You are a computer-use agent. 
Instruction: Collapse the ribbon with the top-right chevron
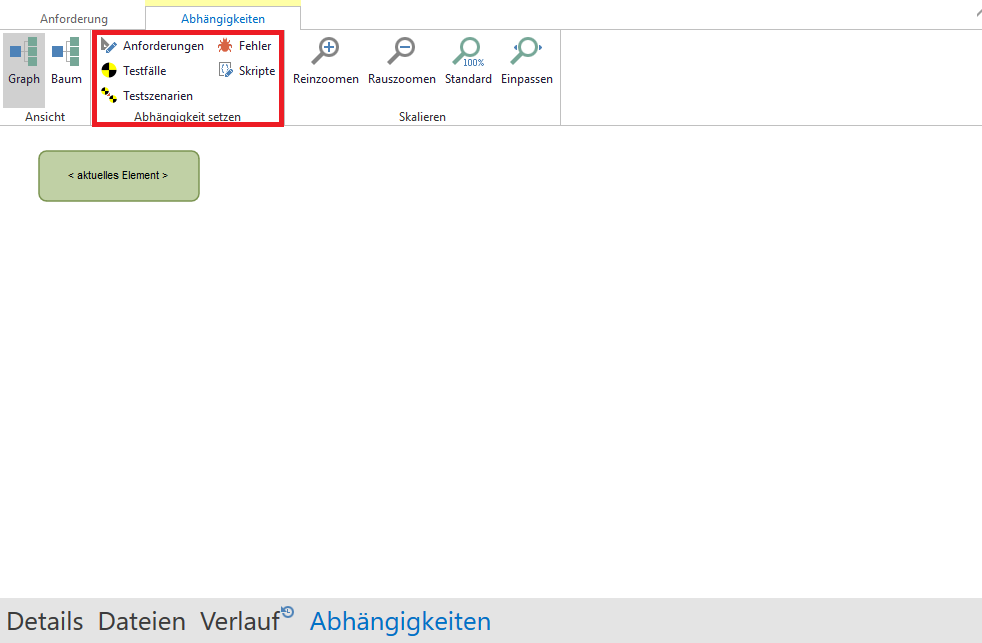click(977, 12)
